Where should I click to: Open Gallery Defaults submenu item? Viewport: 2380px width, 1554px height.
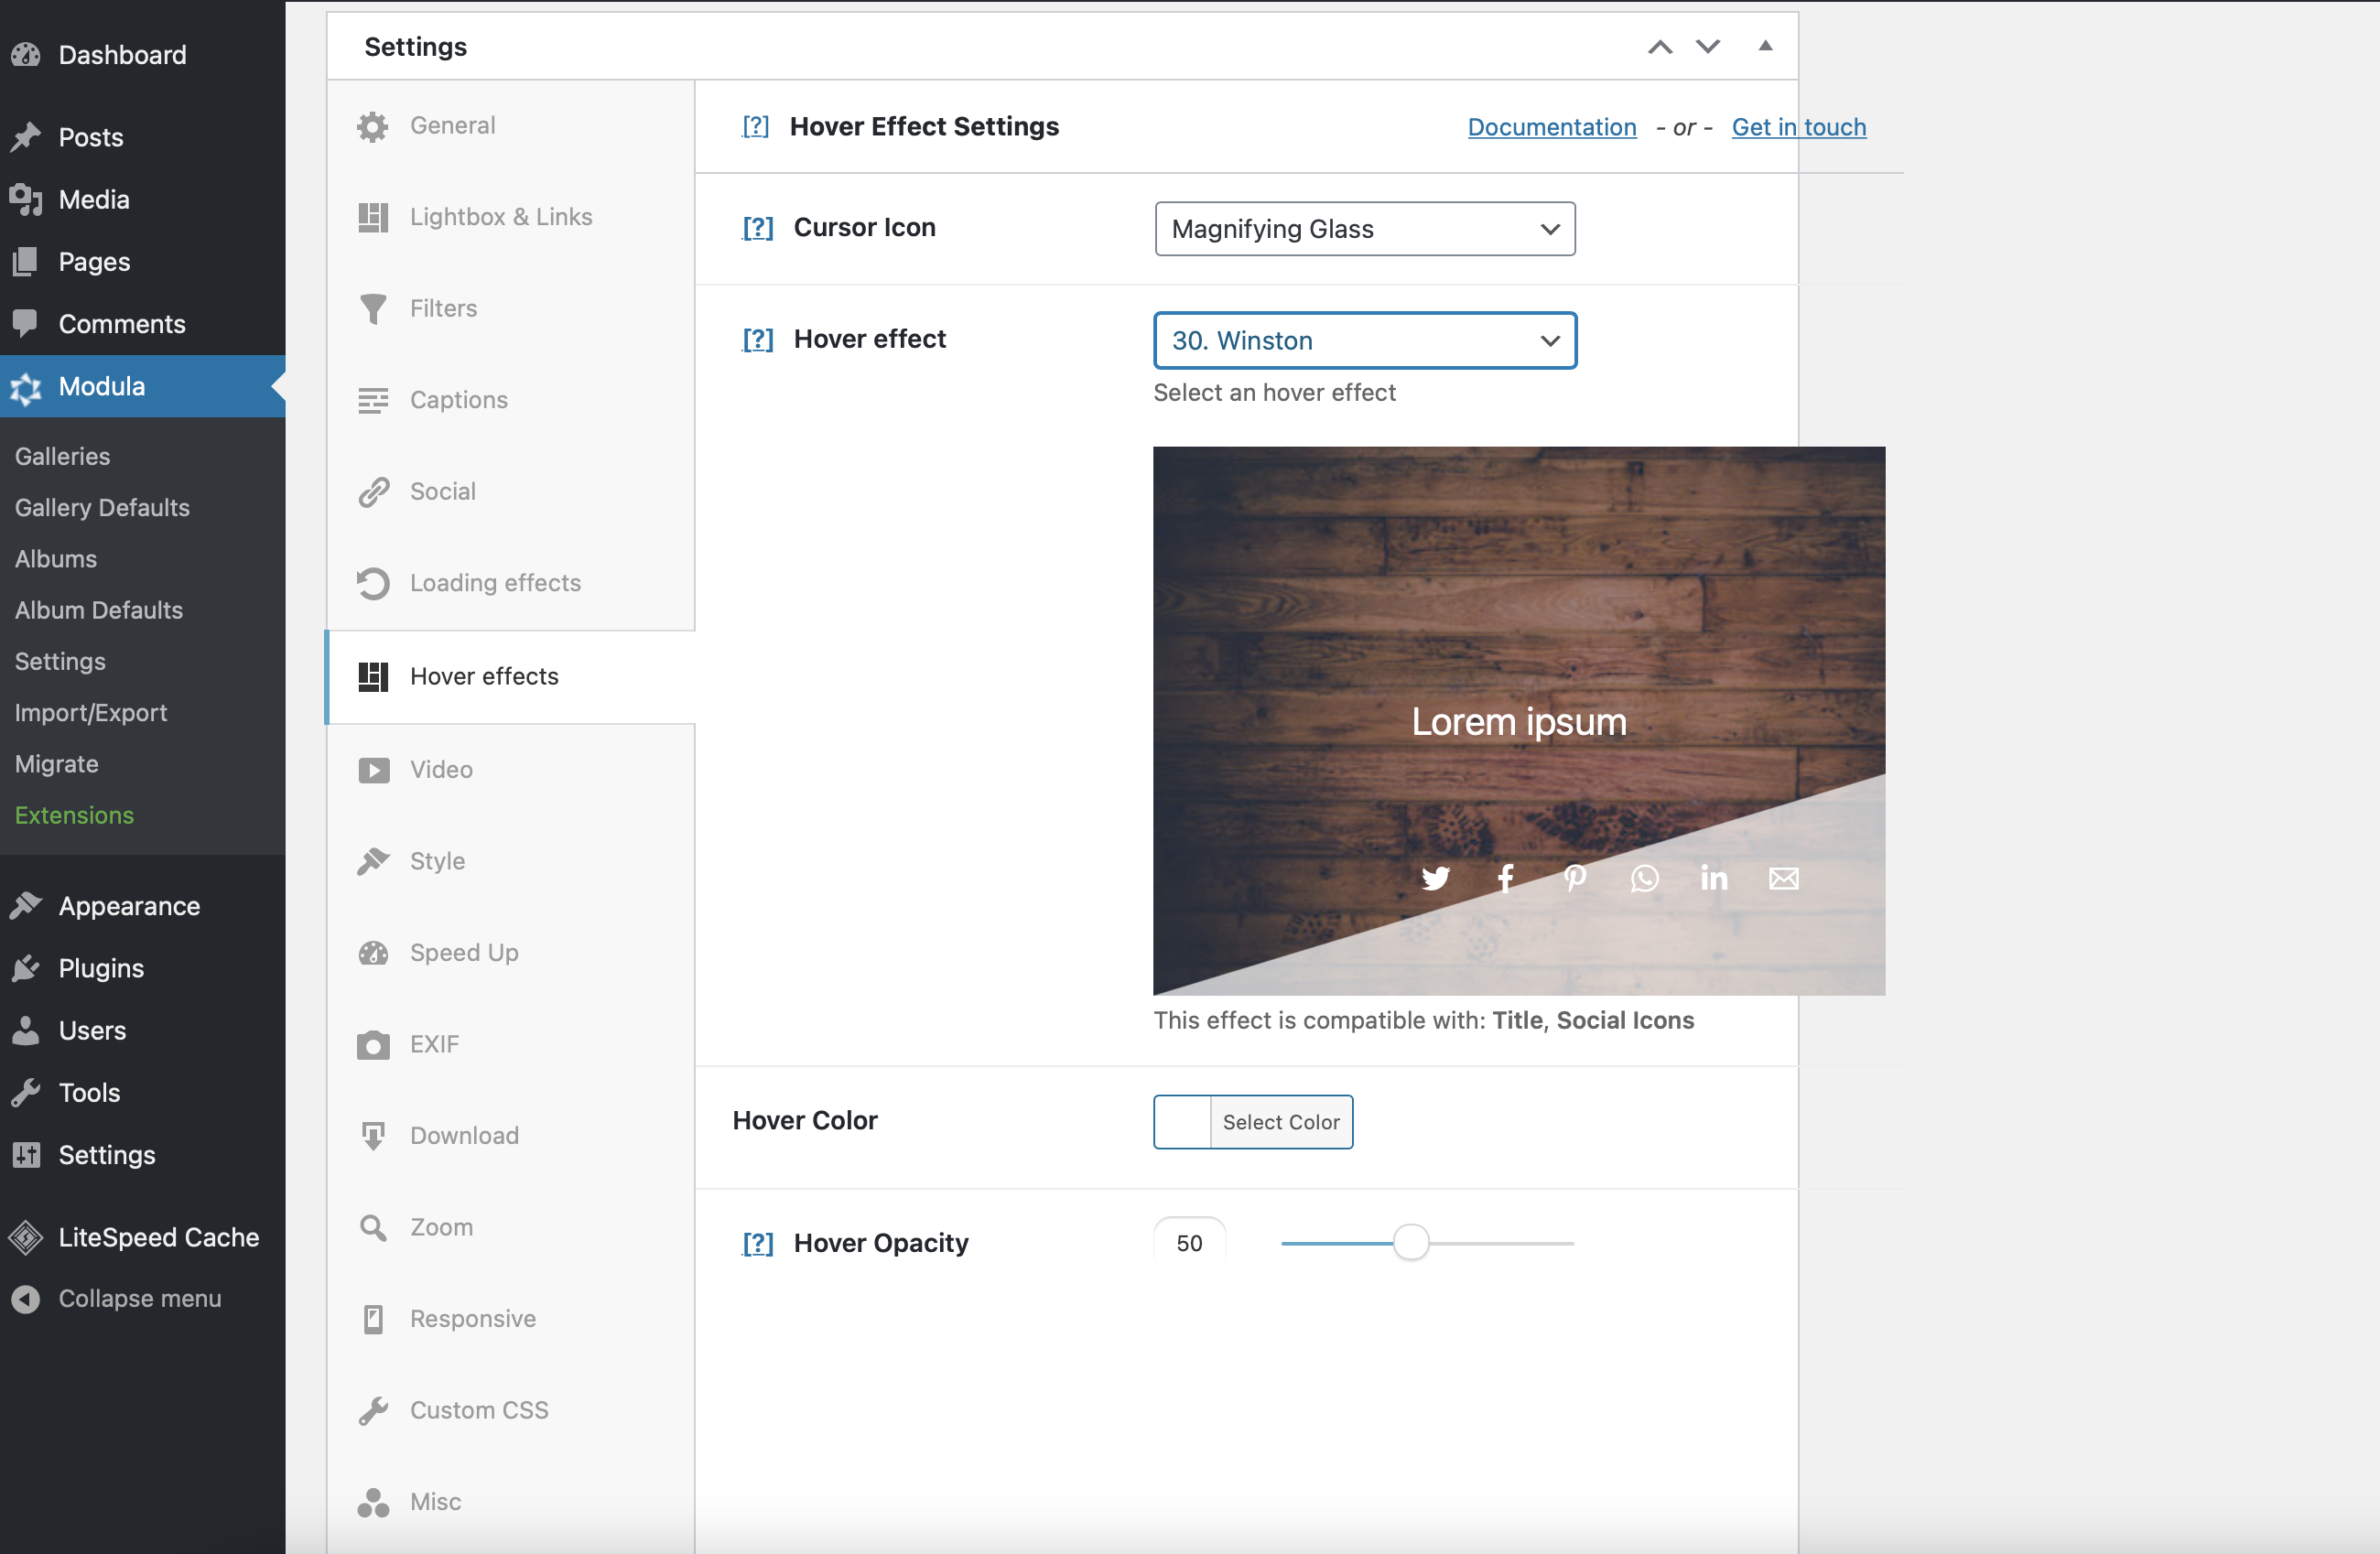(102, 508)
